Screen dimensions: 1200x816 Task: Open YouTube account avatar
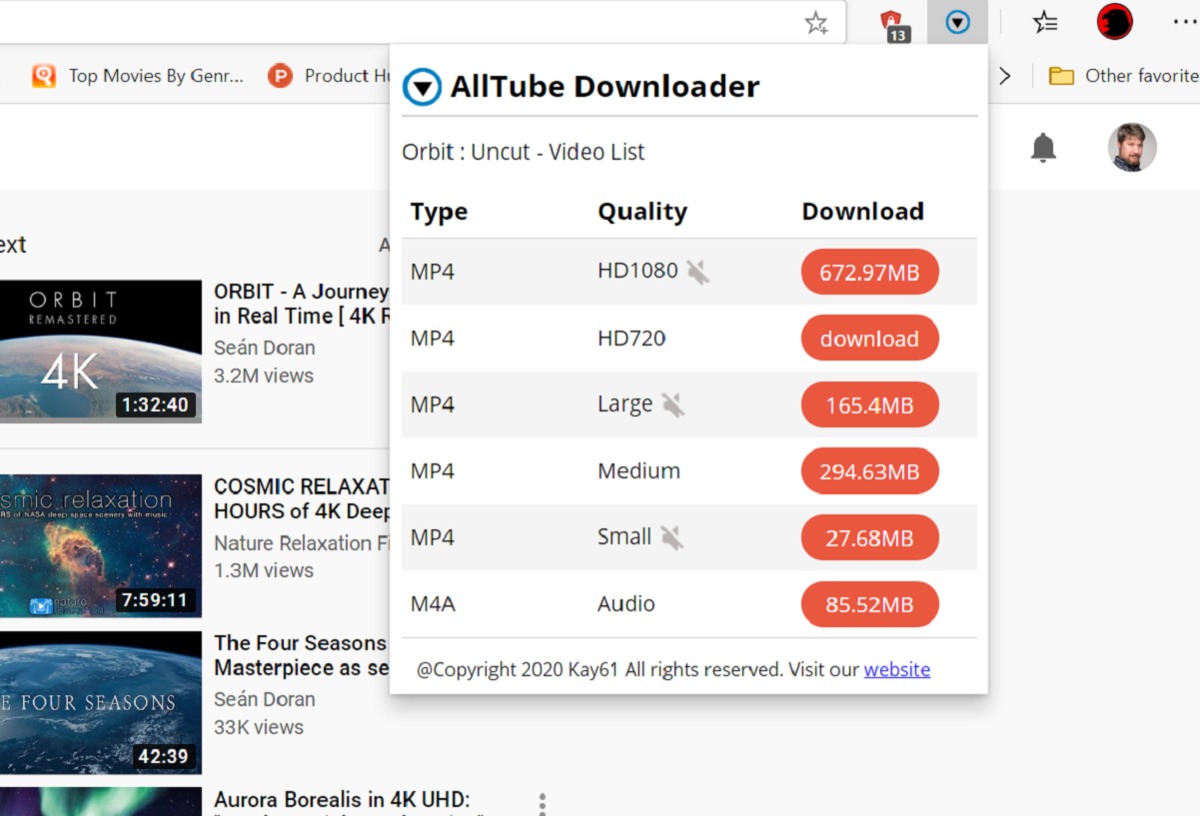point(1132,148)
